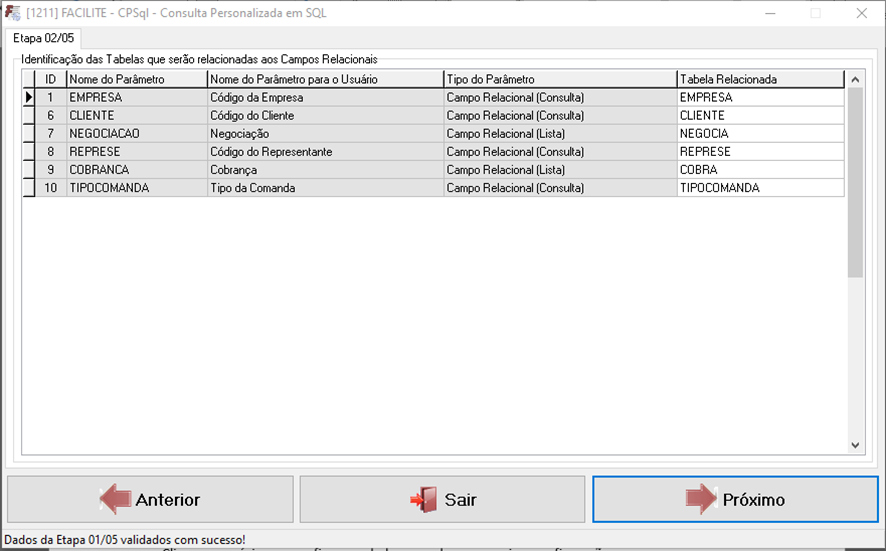Click the current row indicator arrow beside EMPRESA
The height and width of the screenshot is (551, 886).
(28, 98)
